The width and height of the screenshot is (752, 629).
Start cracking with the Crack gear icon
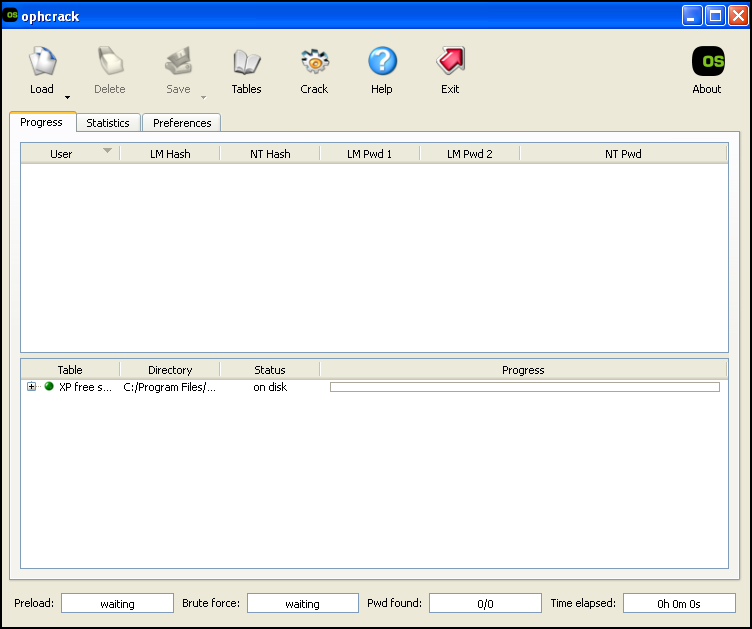pos(315,61)
